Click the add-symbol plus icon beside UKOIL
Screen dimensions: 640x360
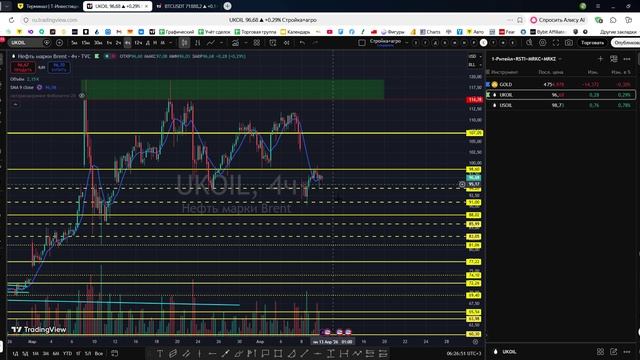(x=59, y=43)
